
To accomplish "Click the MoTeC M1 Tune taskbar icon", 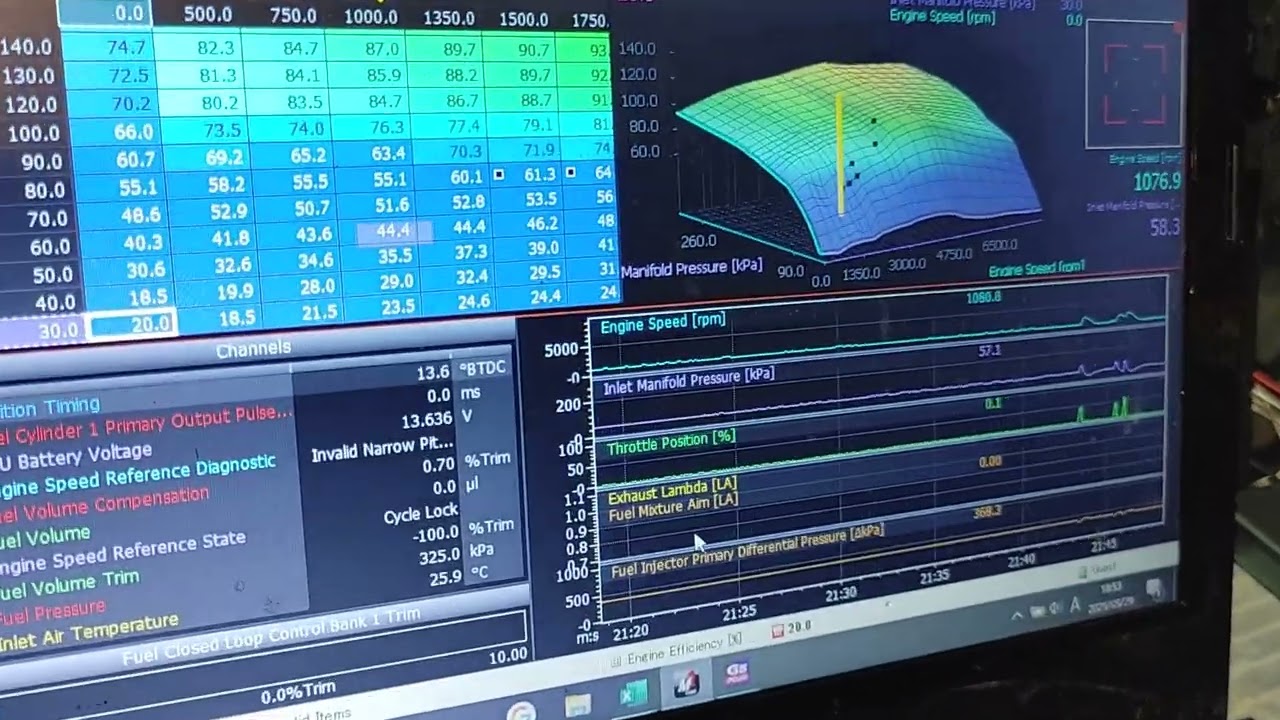I will (686, 683).
